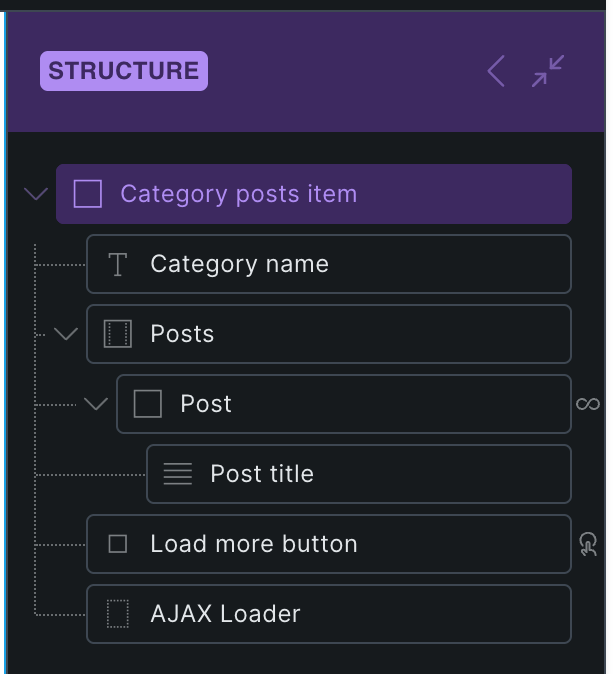Collapse the Posts element children
614x674 pixels.
66,334
